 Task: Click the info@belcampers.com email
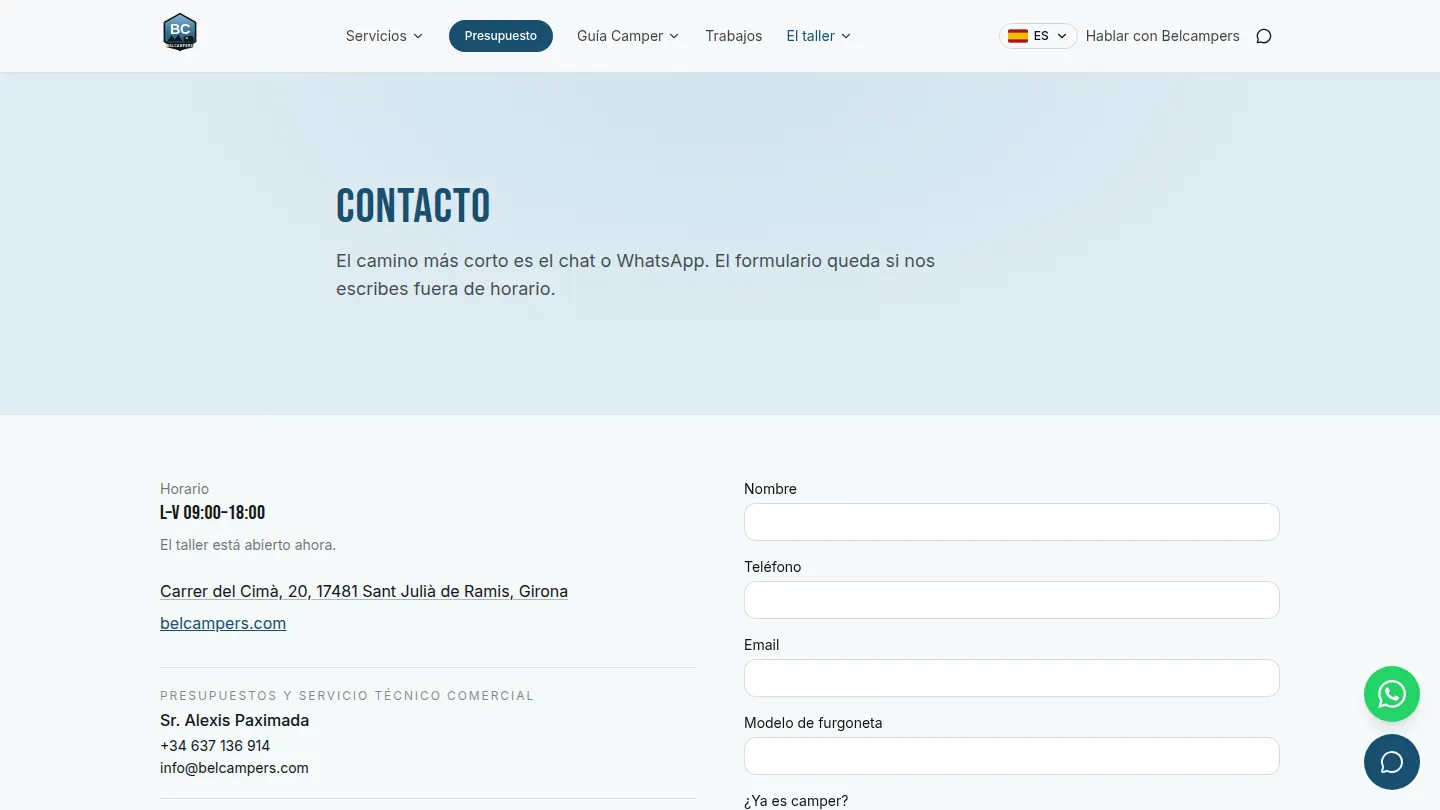pos(234,768)
